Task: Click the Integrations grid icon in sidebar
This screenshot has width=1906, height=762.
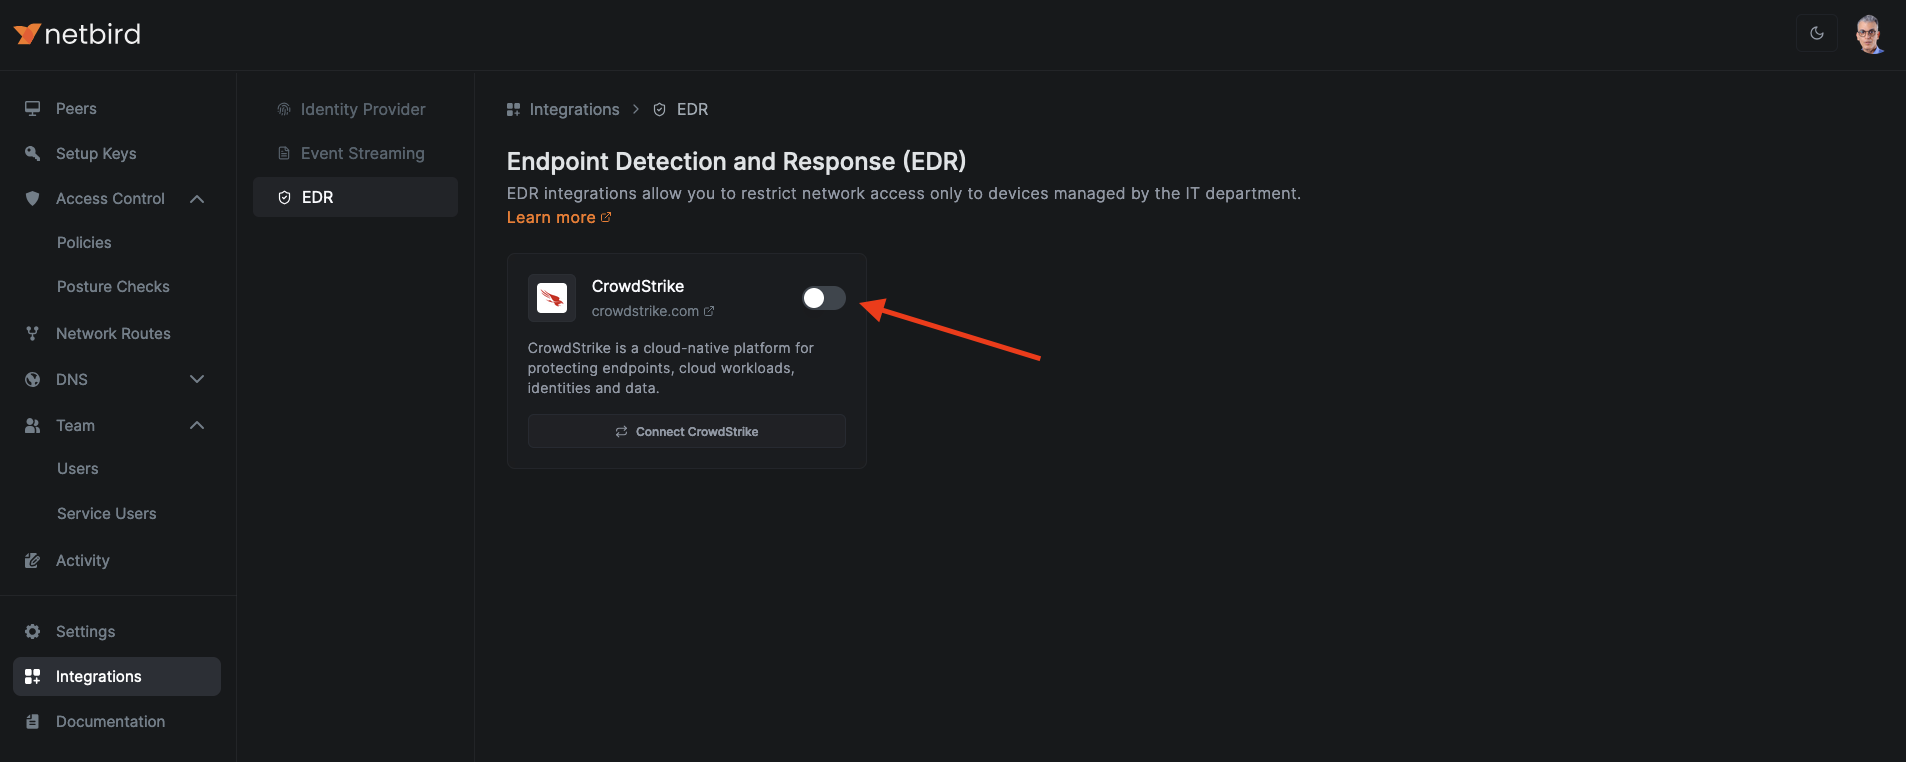Action: [x=33, y=676]
